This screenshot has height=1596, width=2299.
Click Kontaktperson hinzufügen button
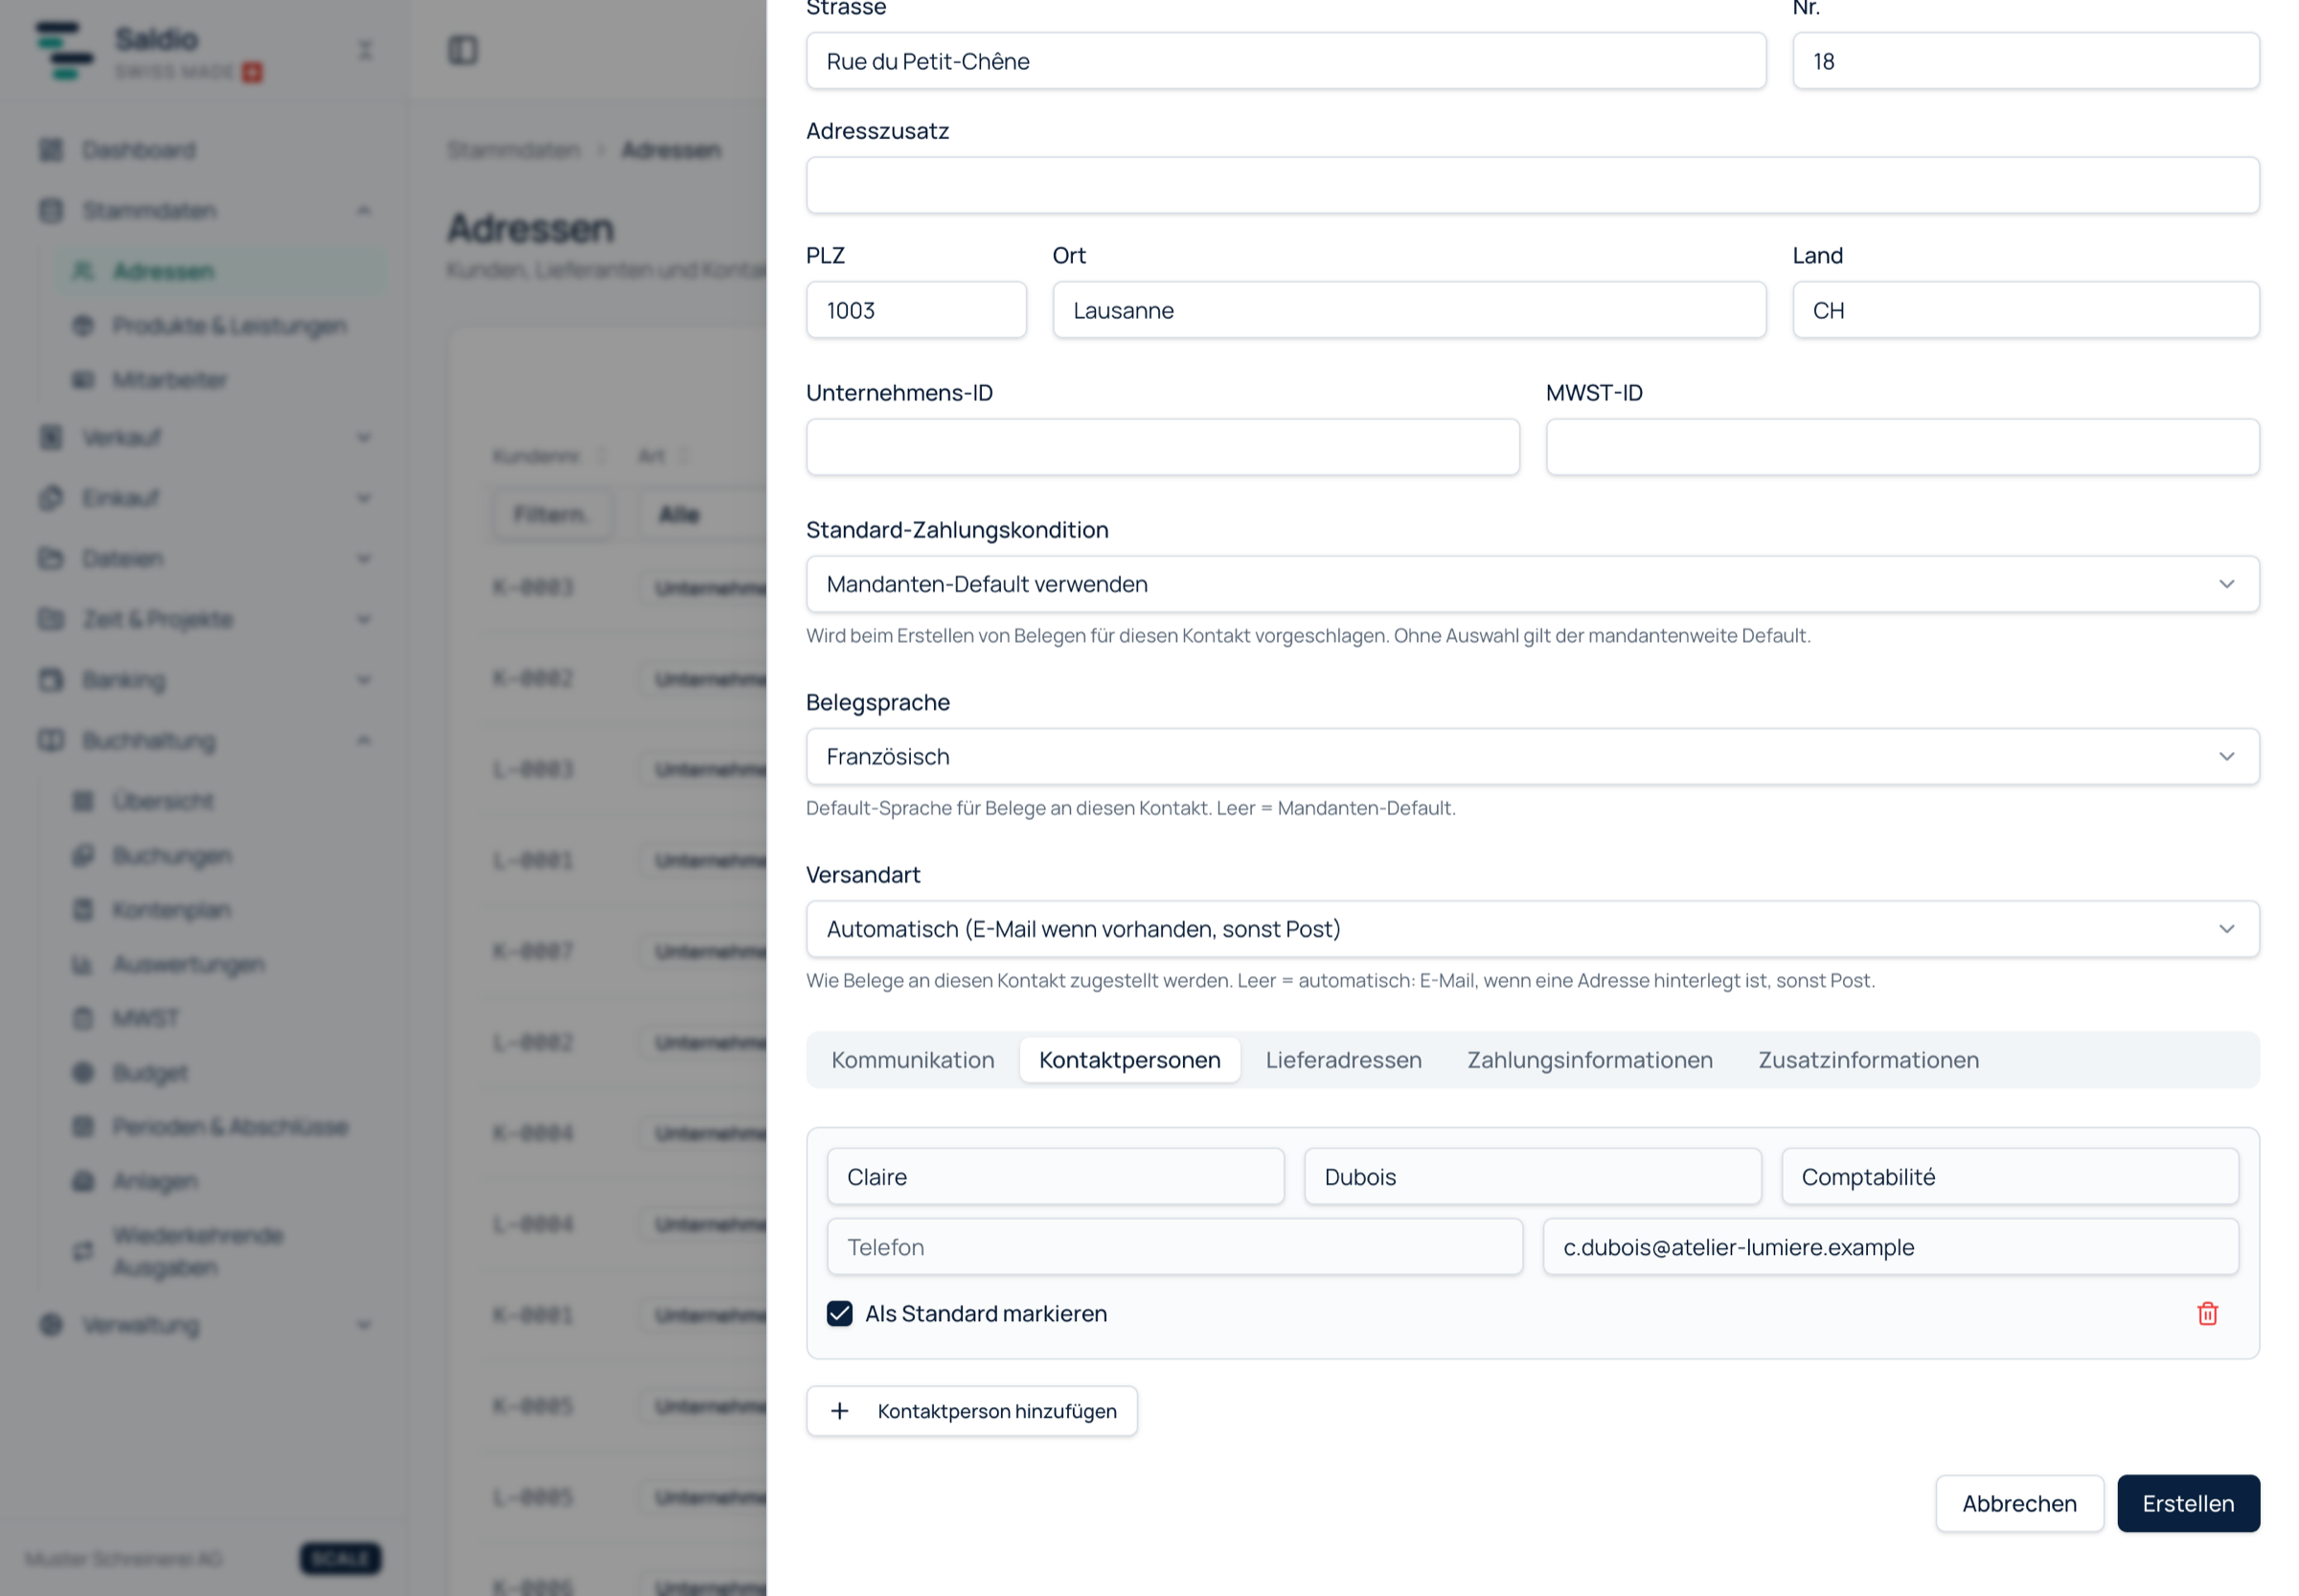971,1410
